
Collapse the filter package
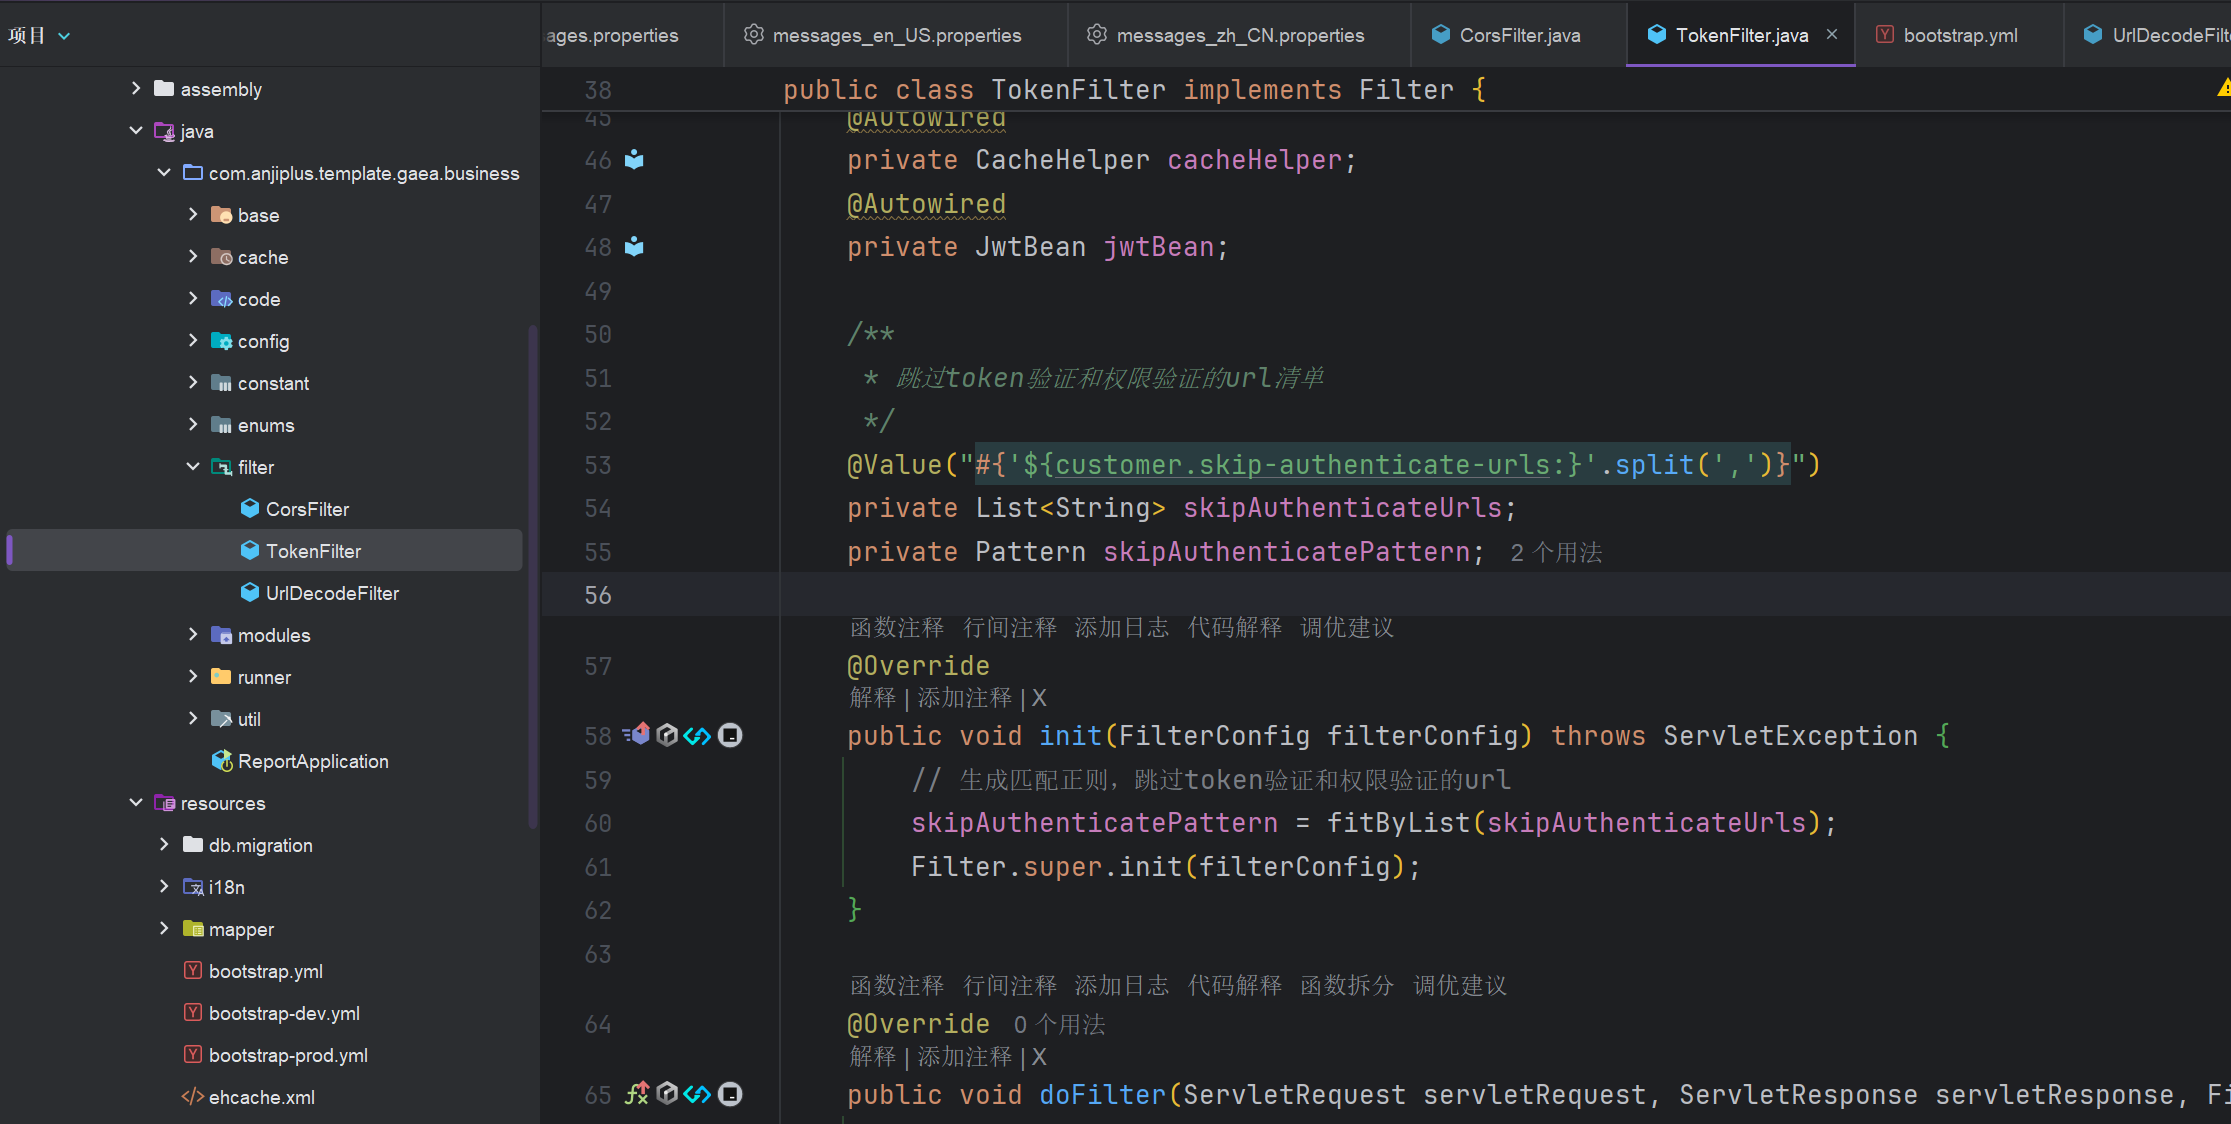193,467
